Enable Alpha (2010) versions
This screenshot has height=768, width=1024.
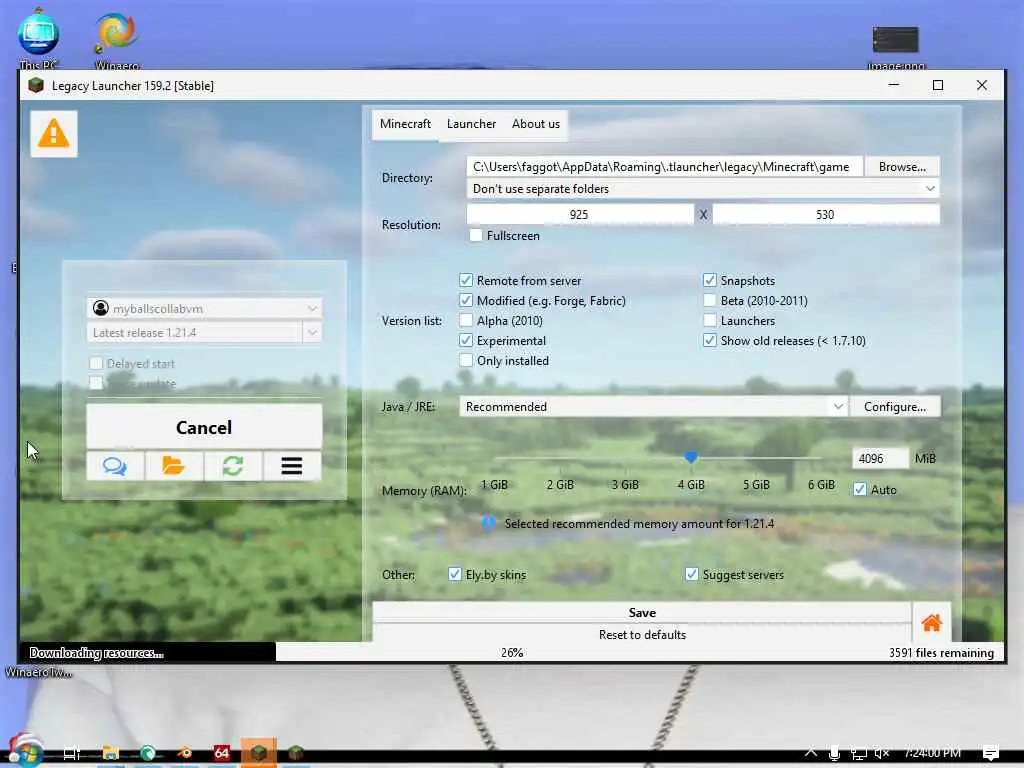pos(466,321)
